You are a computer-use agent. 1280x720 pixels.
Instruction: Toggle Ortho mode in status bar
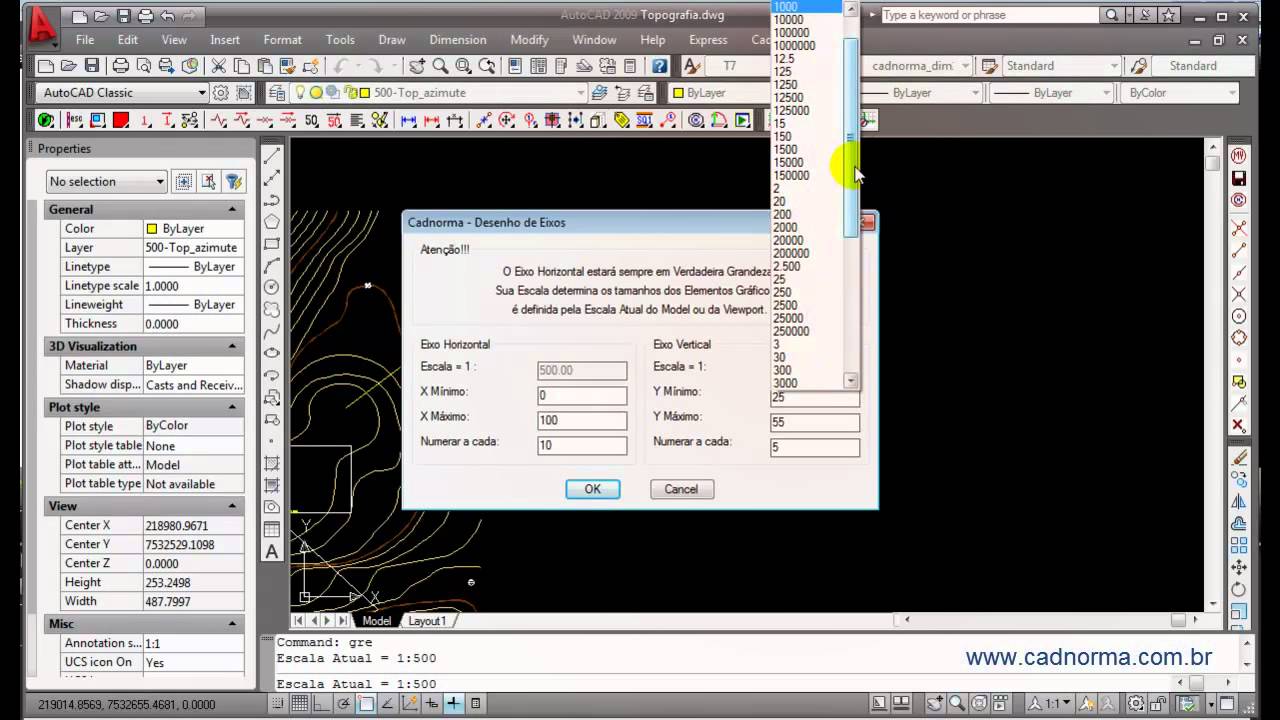pyautogui.click(x=323, y=704)
